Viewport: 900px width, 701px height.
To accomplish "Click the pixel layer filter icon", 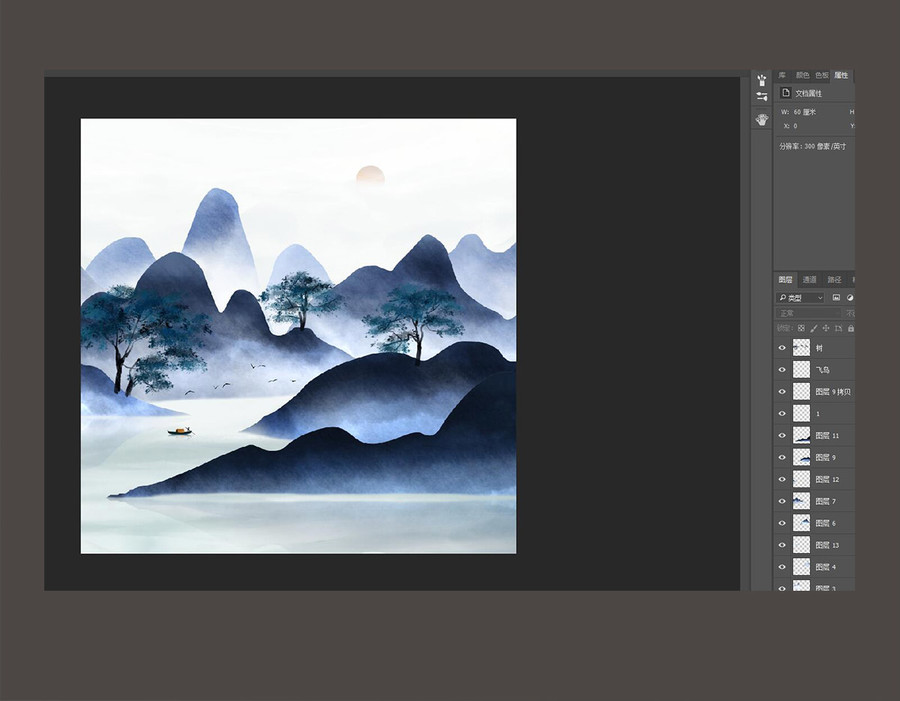I will point(836,297).
